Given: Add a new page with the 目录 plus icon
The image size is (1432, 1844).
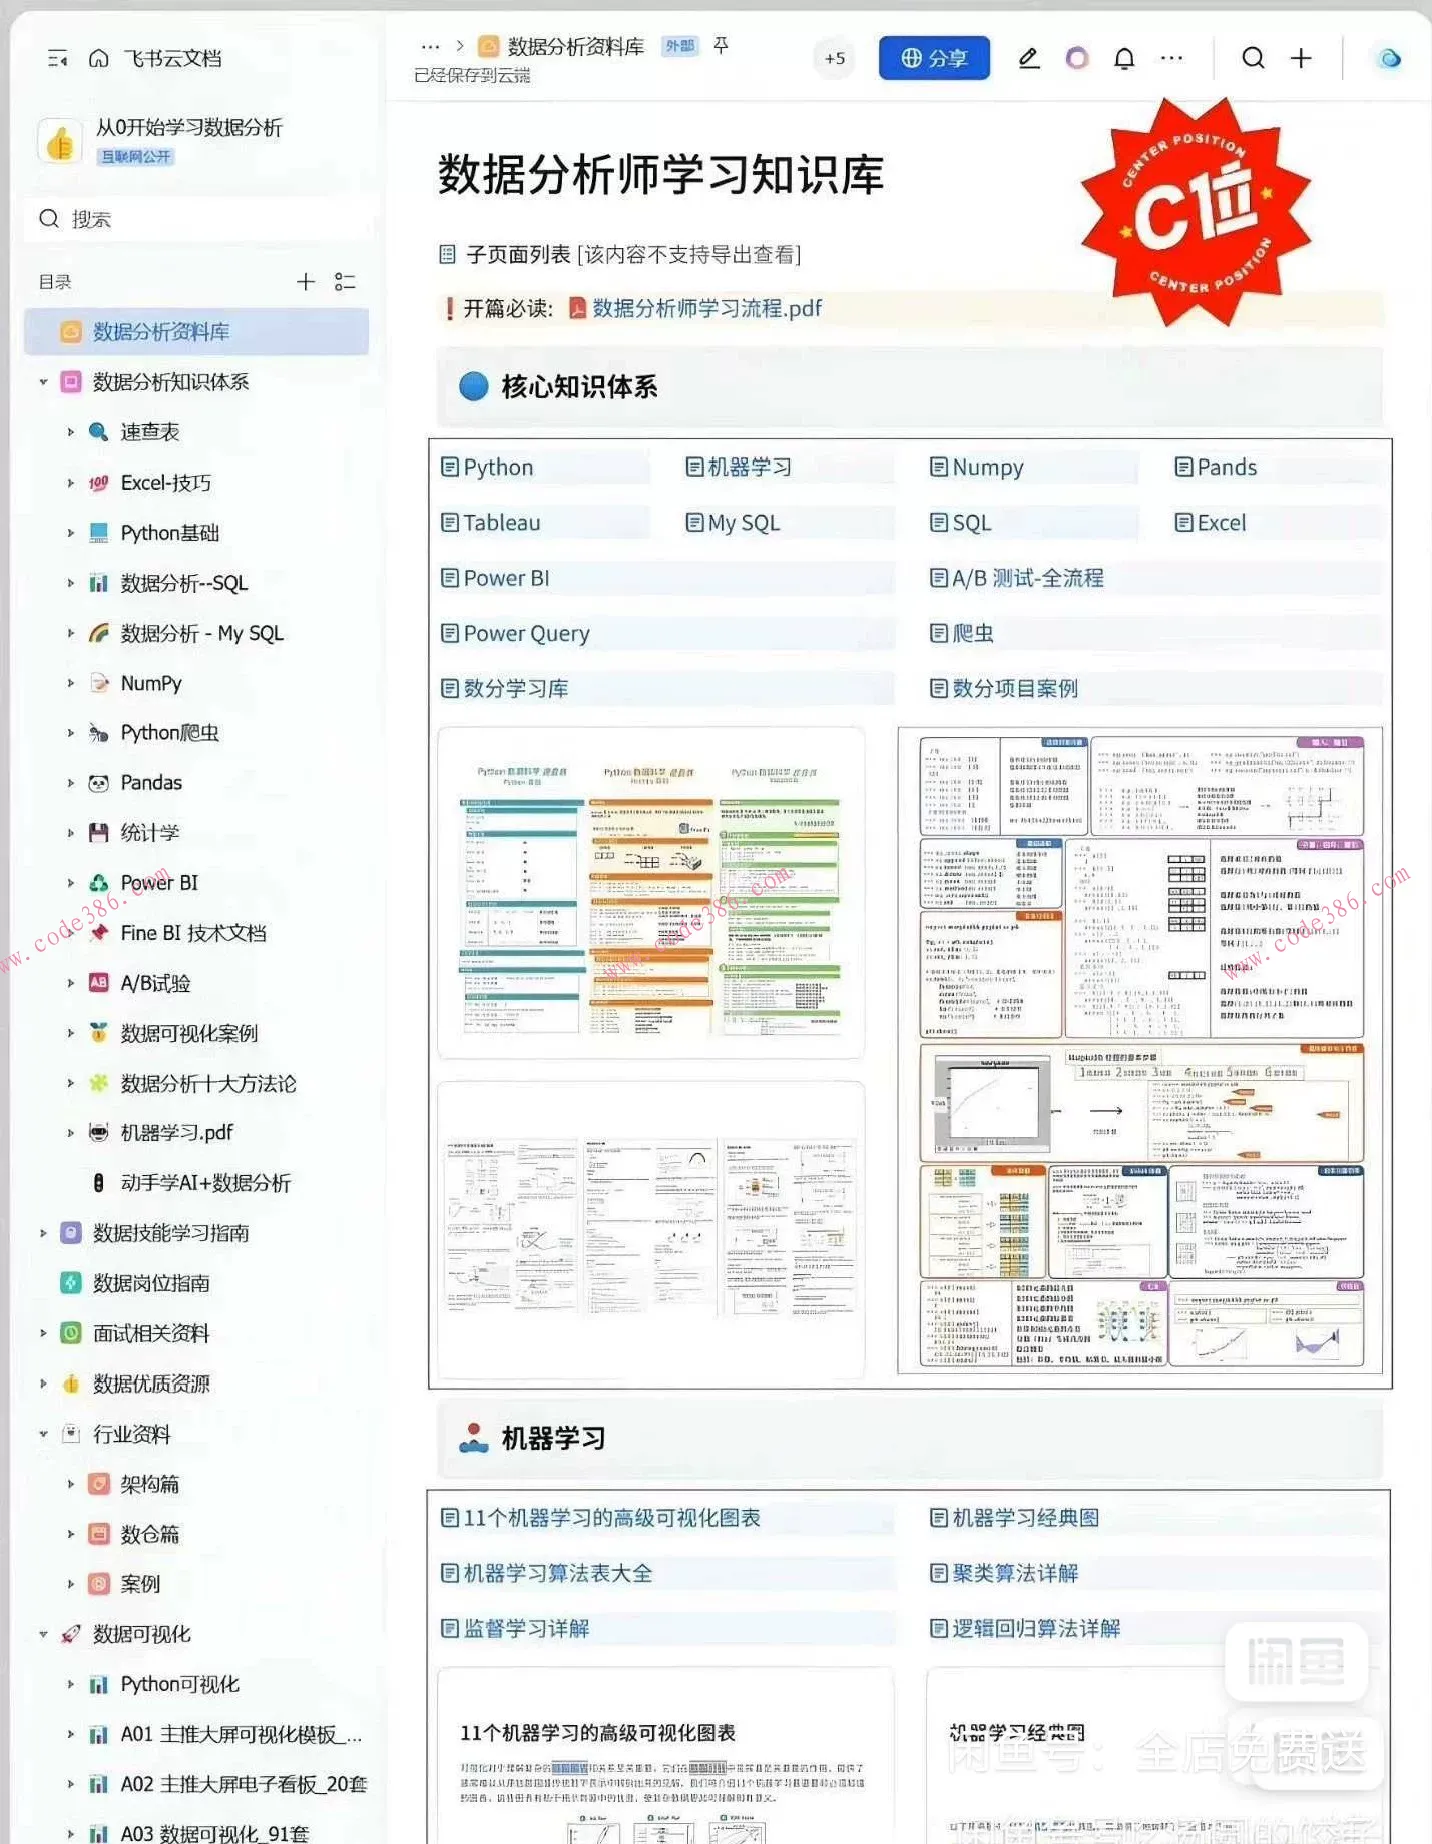Looking at the screenshot, I should 306,282.
